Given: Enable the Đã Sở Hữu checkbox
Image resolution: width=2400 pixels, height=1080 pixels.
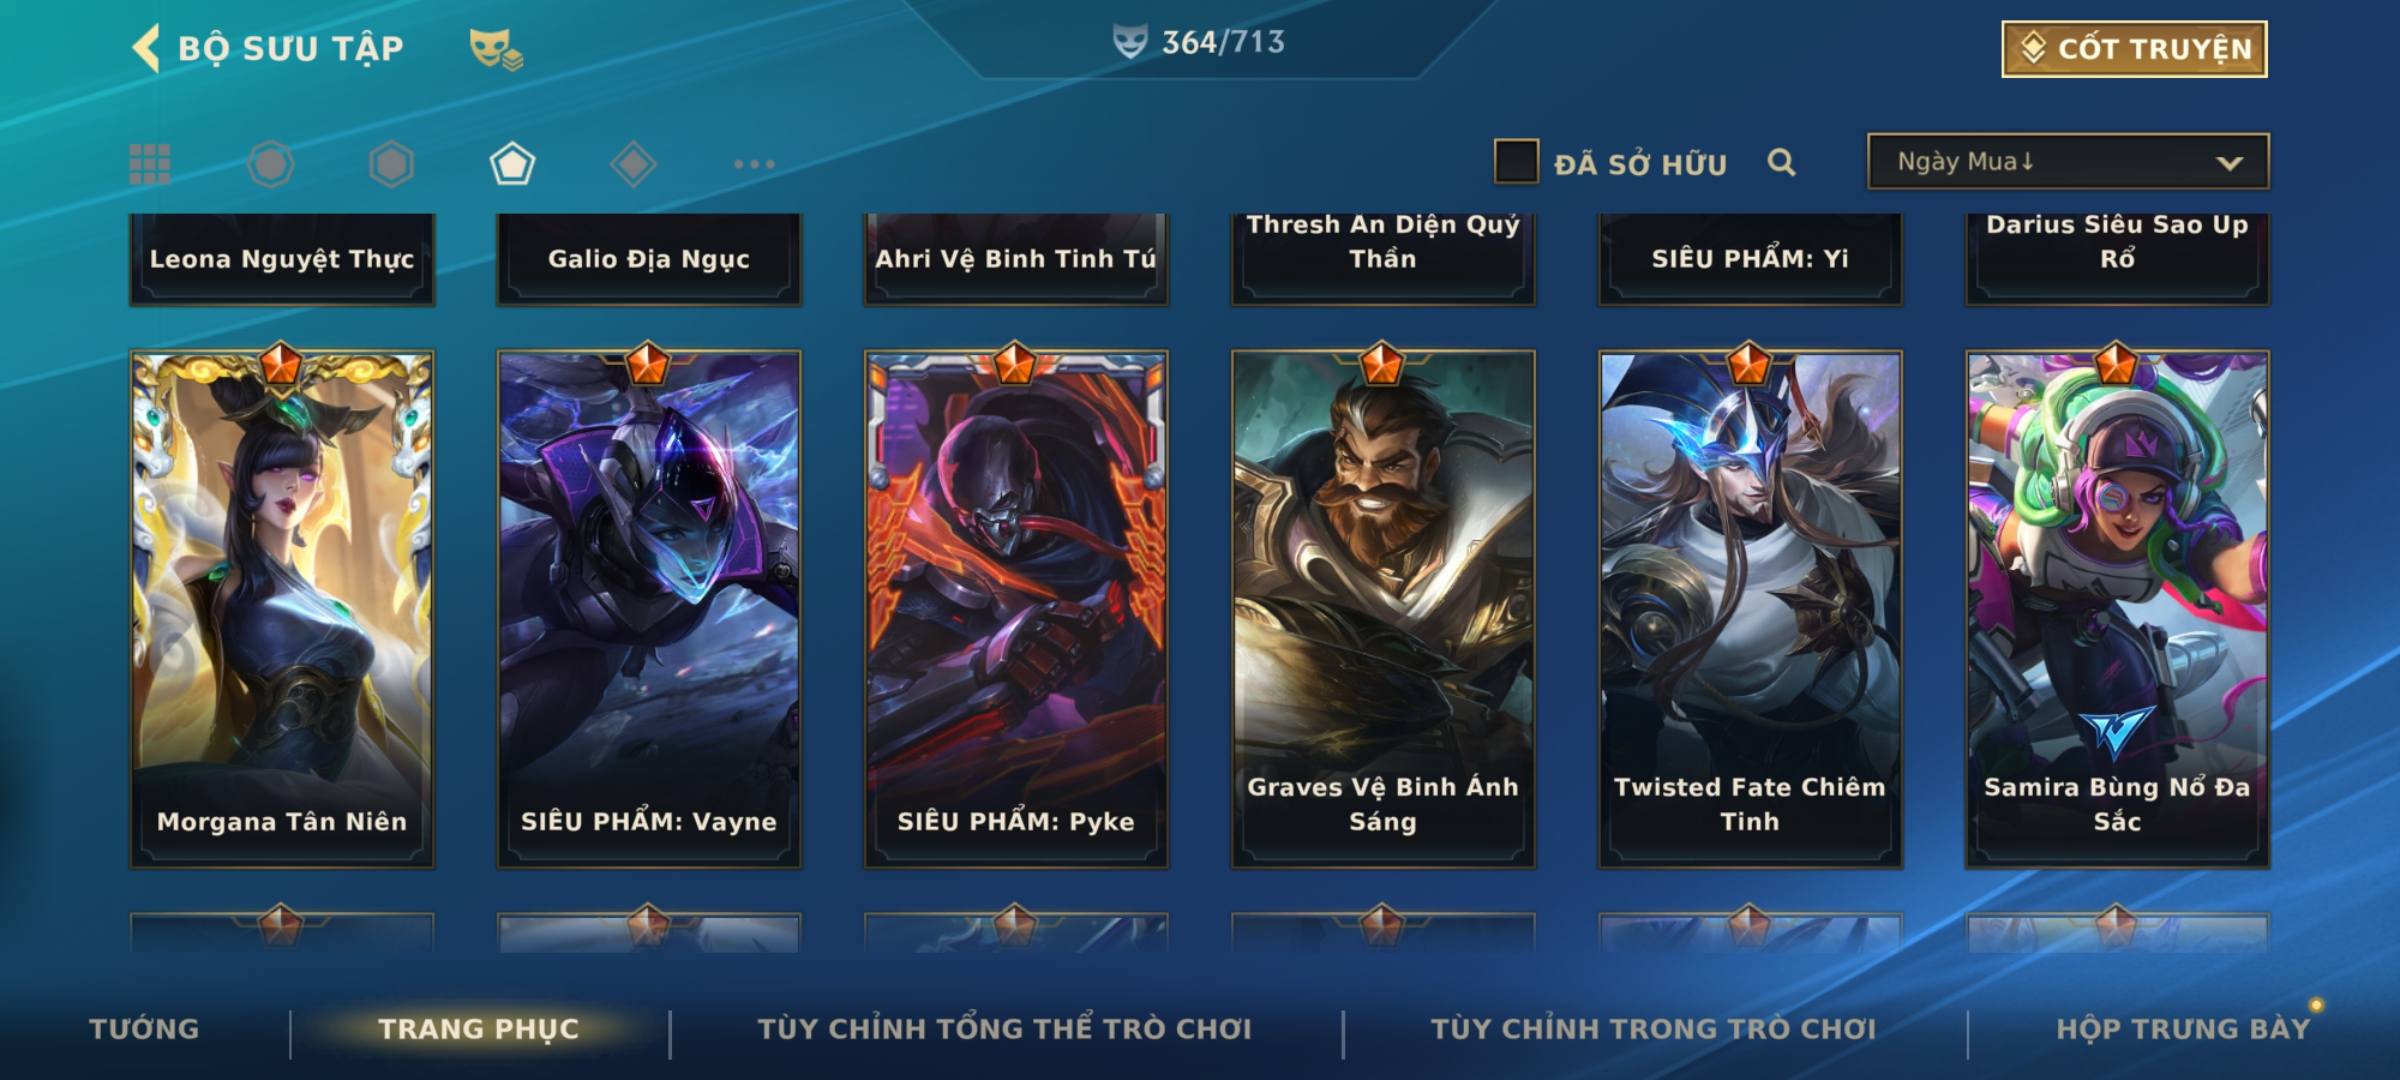Looking at the screenshot, I should (x=1516, y=162).
